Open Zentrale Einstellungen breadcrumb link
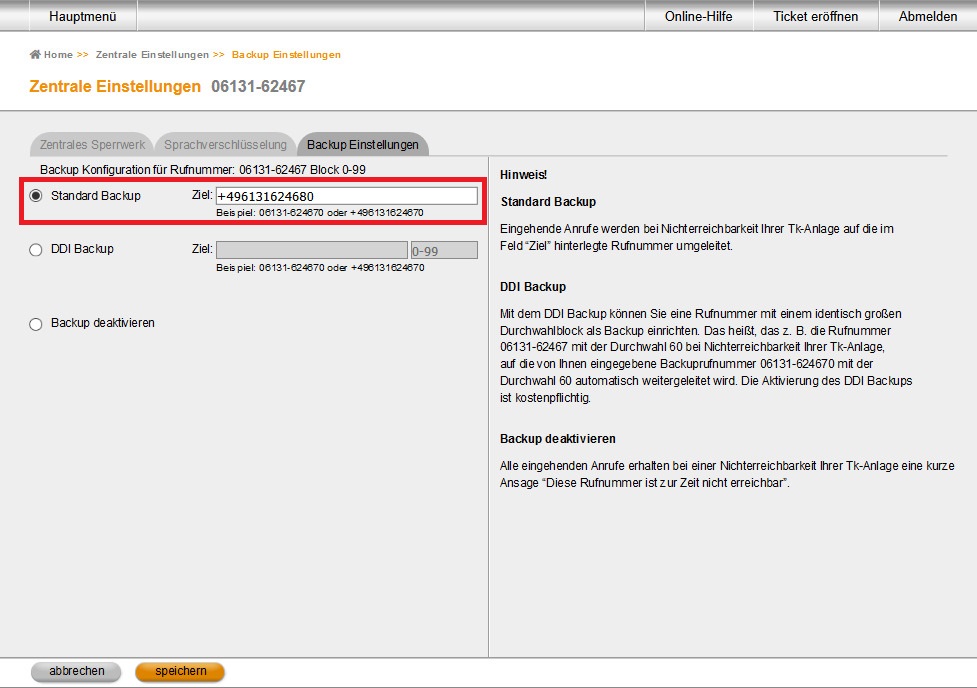Image resolution: width=977 pixels, height=688 pixels. click(x=152, y=55)
